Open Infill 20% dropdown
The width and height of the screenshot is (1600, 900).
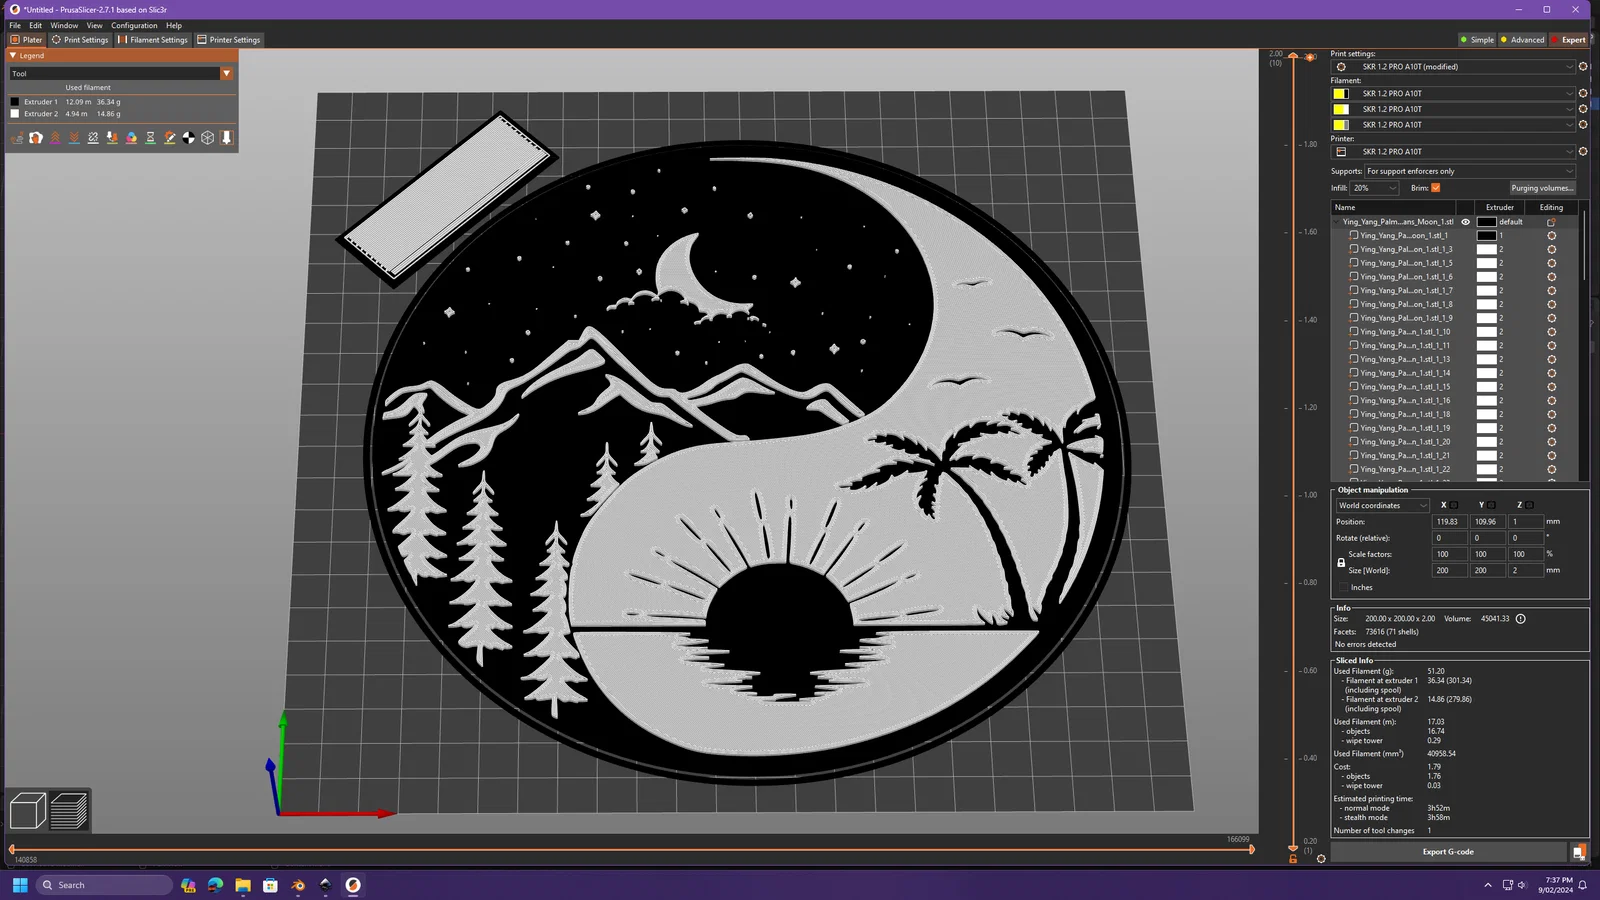(1375, 188)
